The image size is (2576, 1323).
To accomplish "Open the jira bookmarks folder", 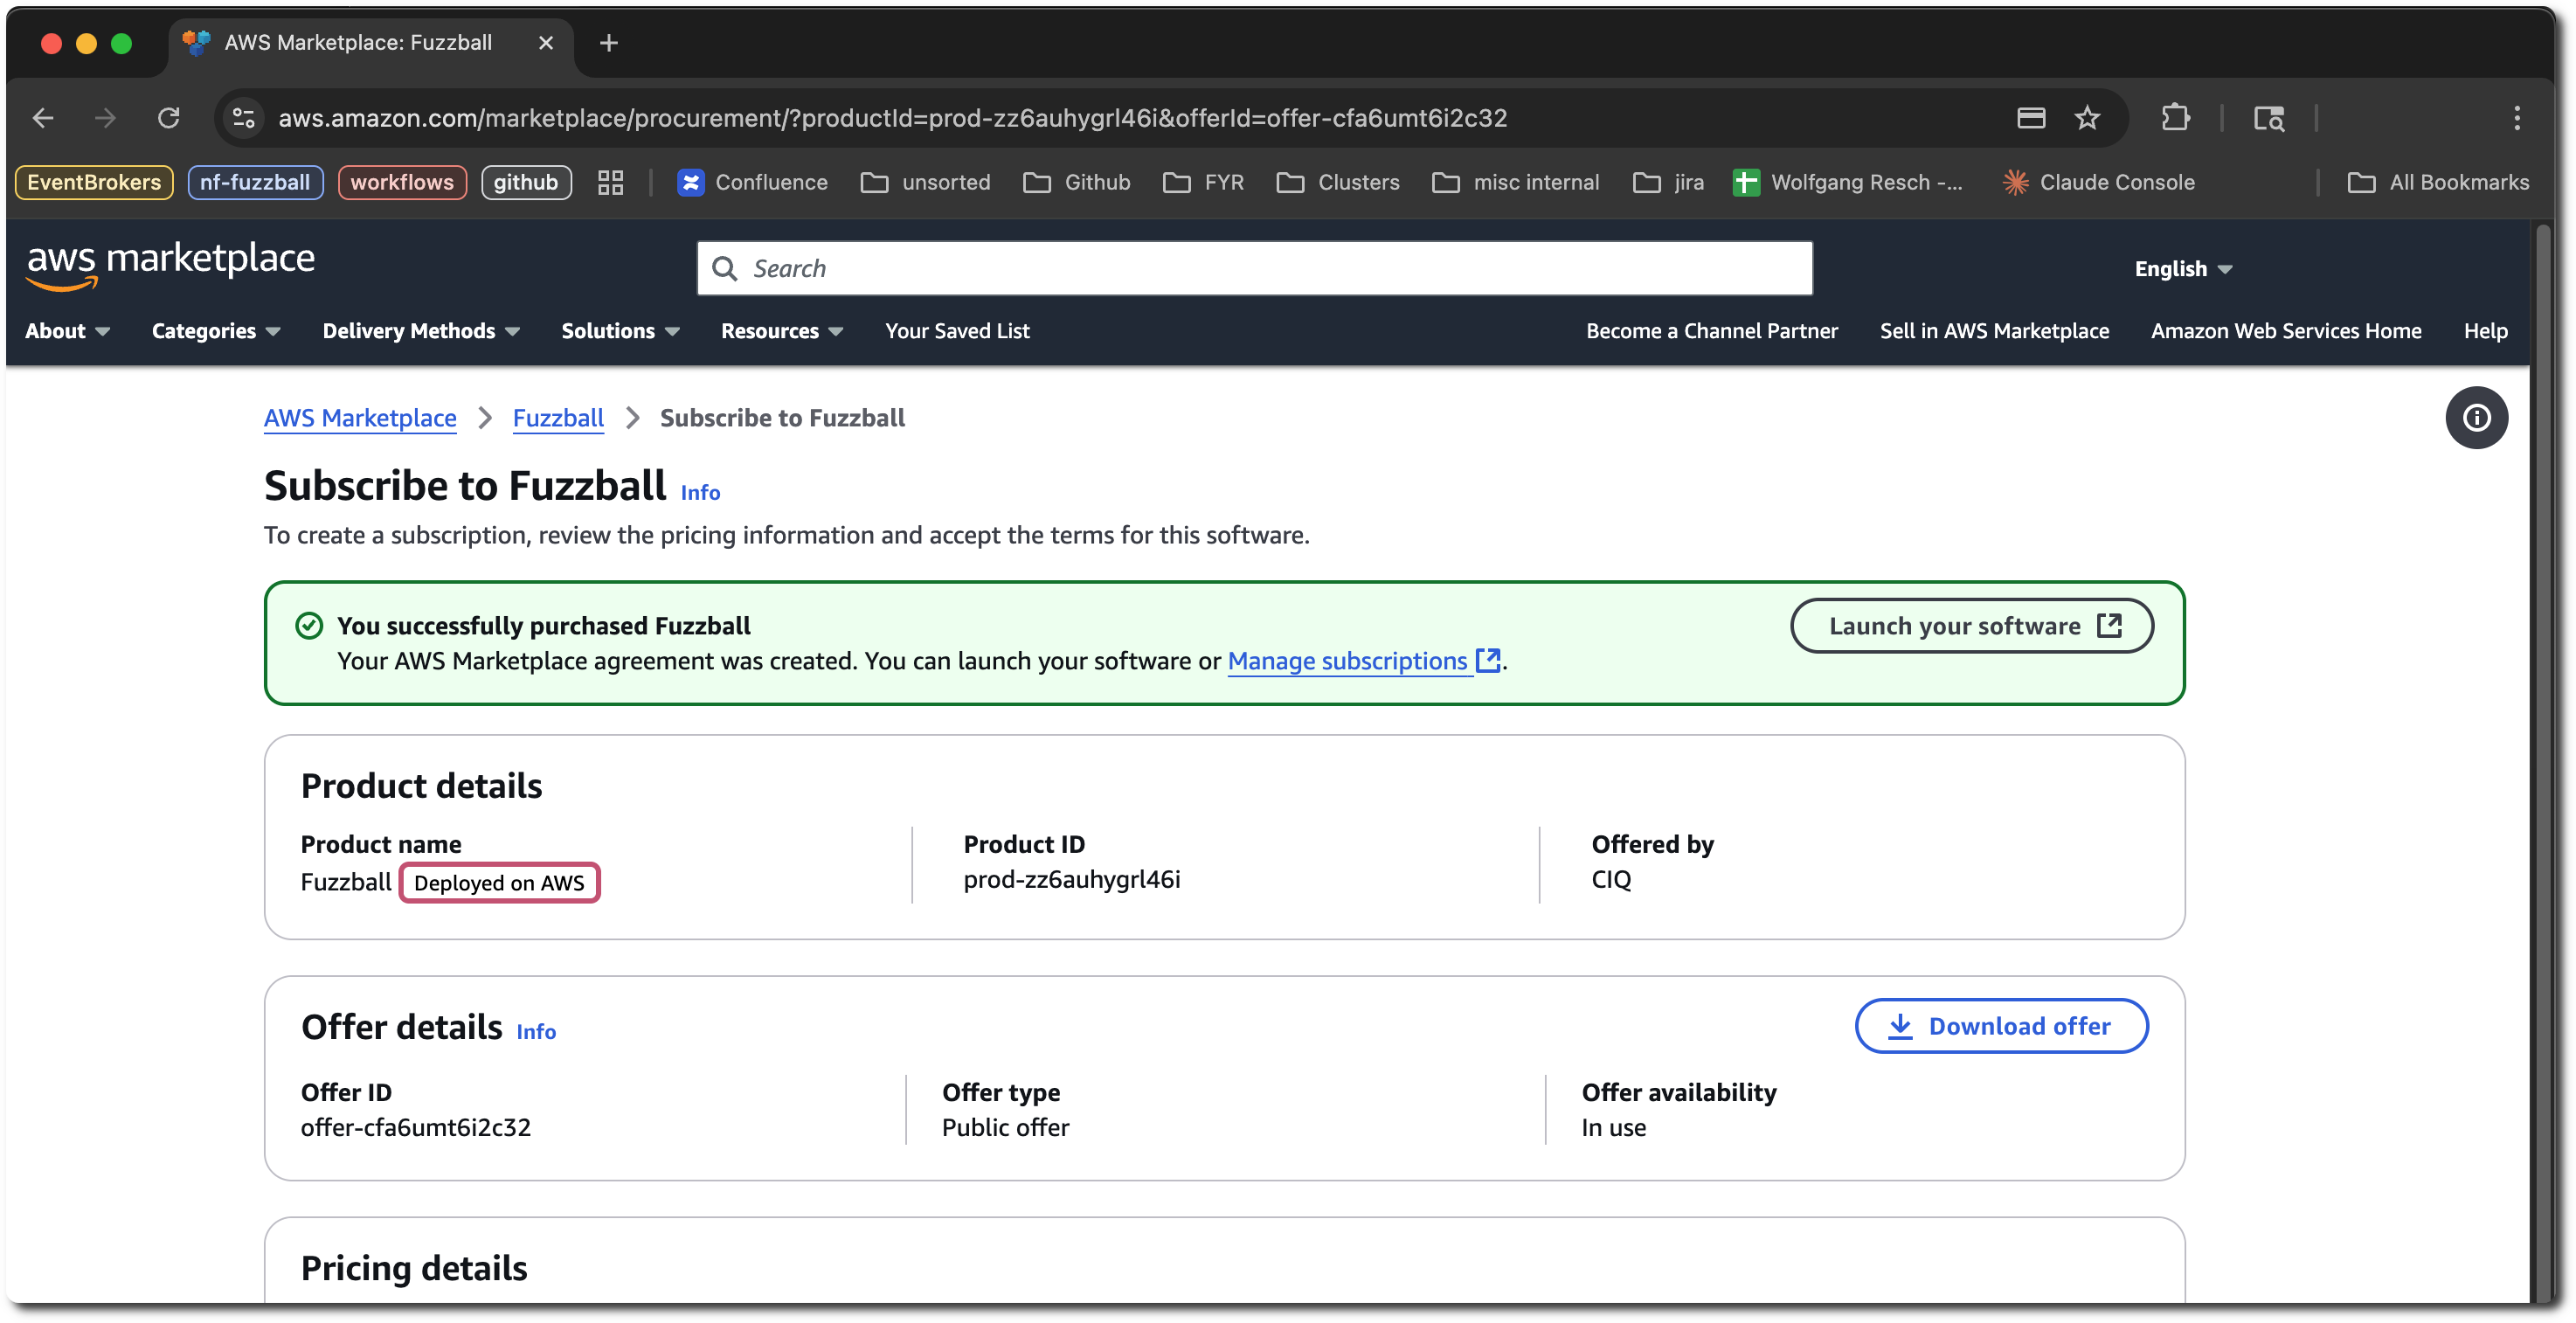I will coord(1668,182).
